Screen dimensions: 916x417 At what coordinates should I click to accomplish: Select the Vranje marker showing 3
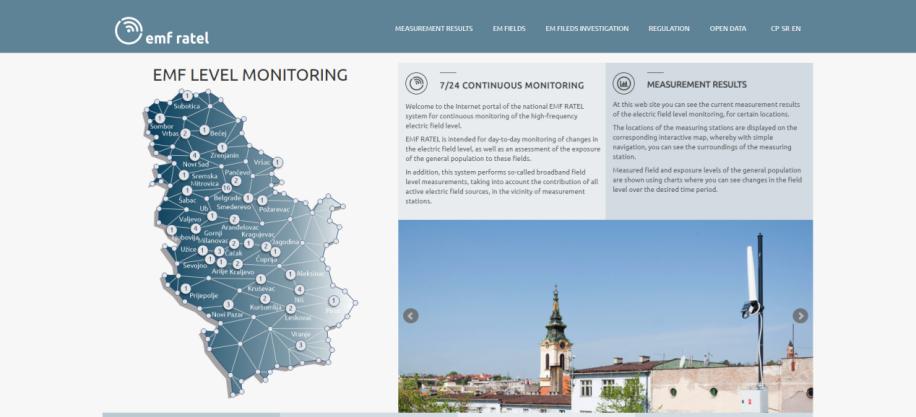point(300,345)
